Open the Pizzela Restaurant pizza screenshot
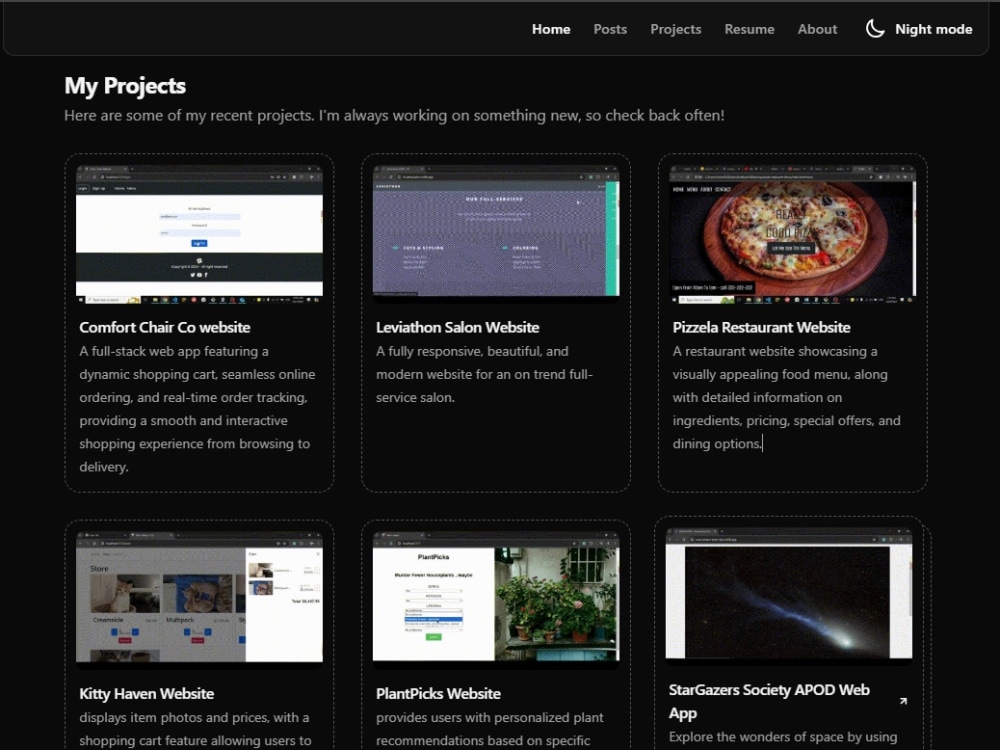Viewport: 1000px width, 750px height. (x=792, y=234)
